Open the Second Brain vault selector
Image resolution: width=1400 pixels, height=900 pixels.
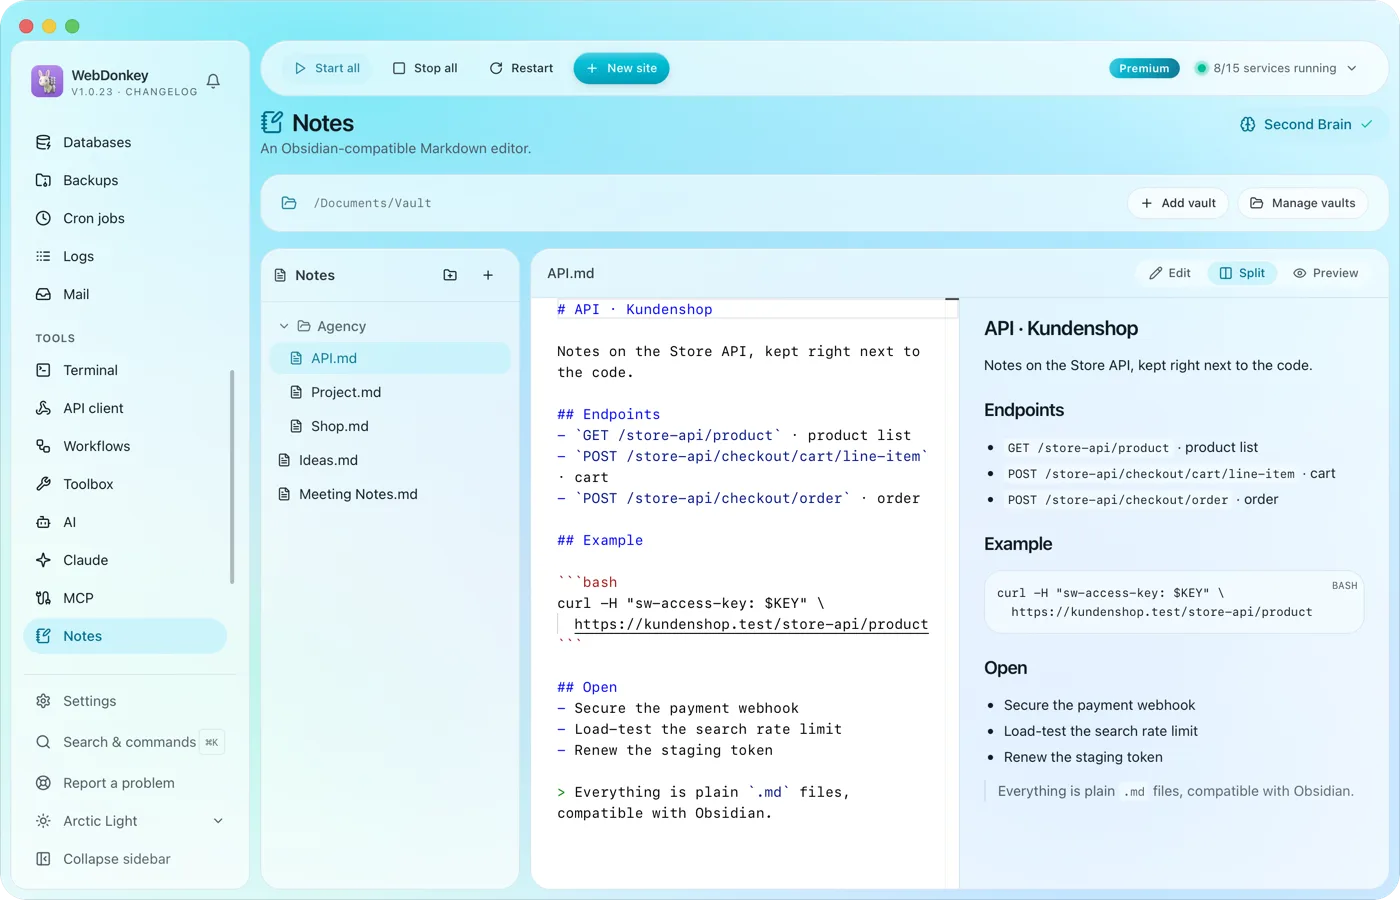click(x=1306, y=124)
